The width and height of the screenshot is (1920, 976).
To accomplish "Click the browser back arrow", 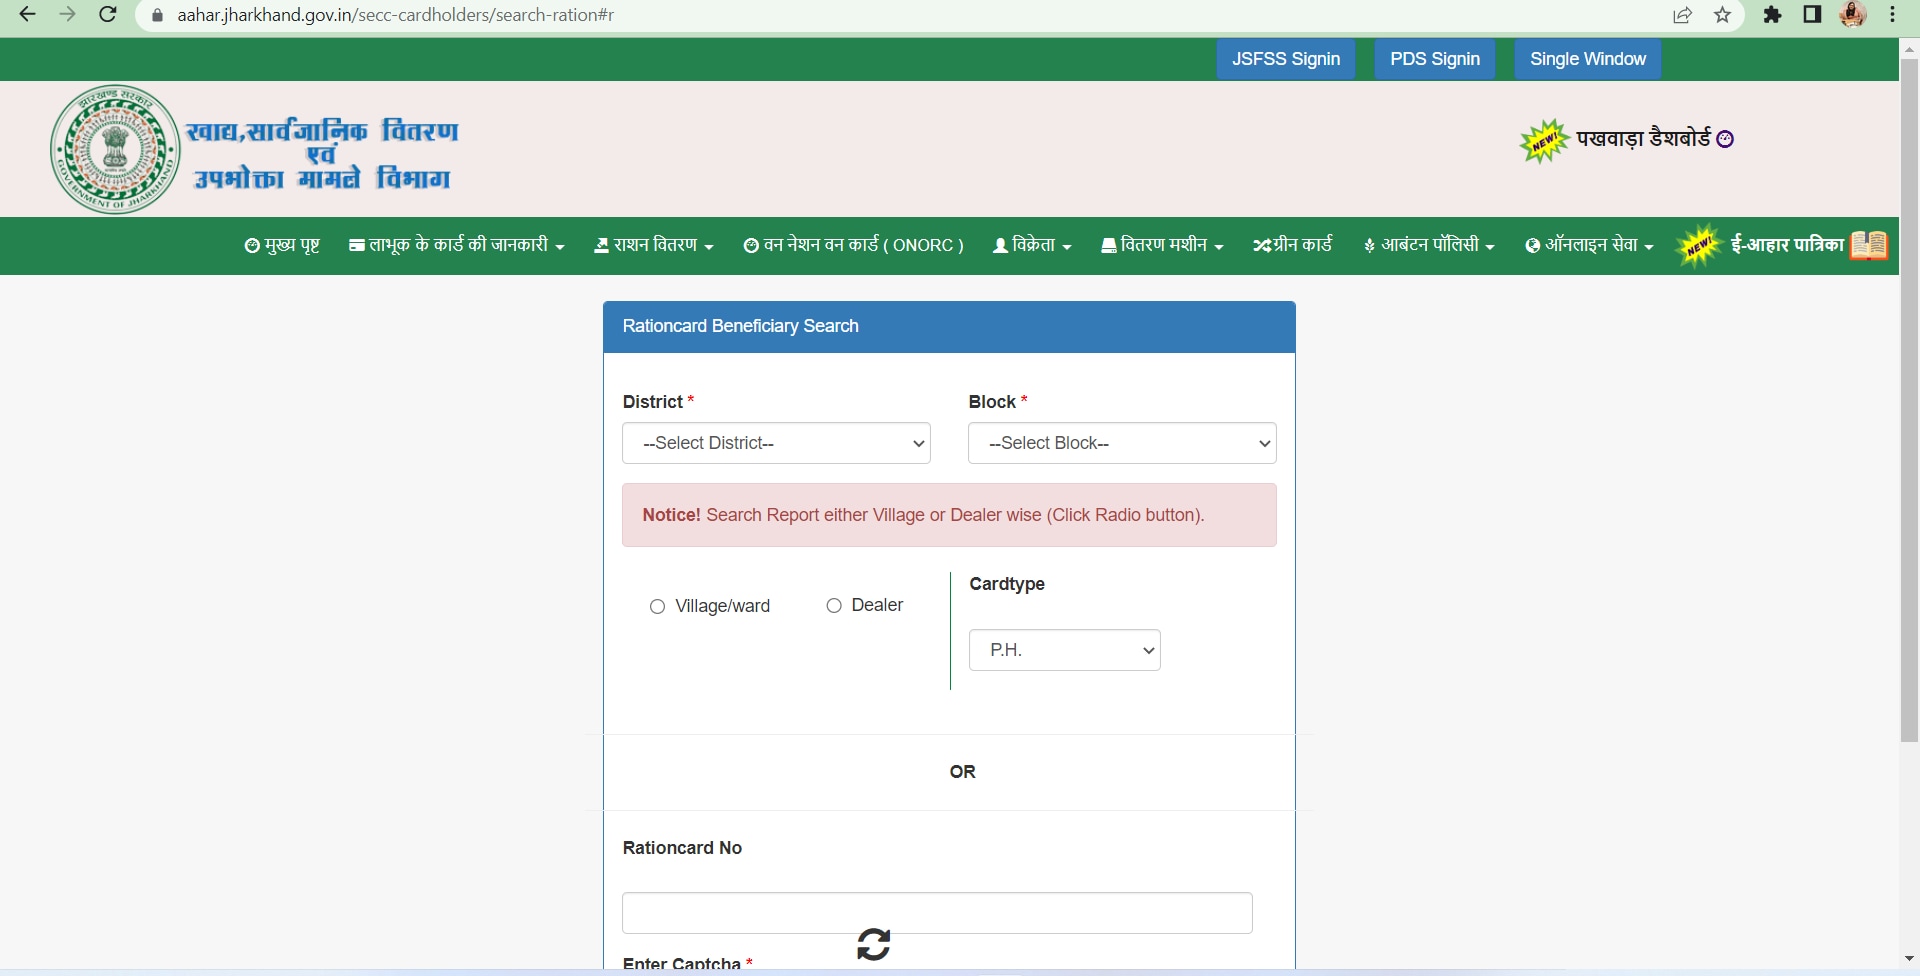I will [x=28, y=15].
